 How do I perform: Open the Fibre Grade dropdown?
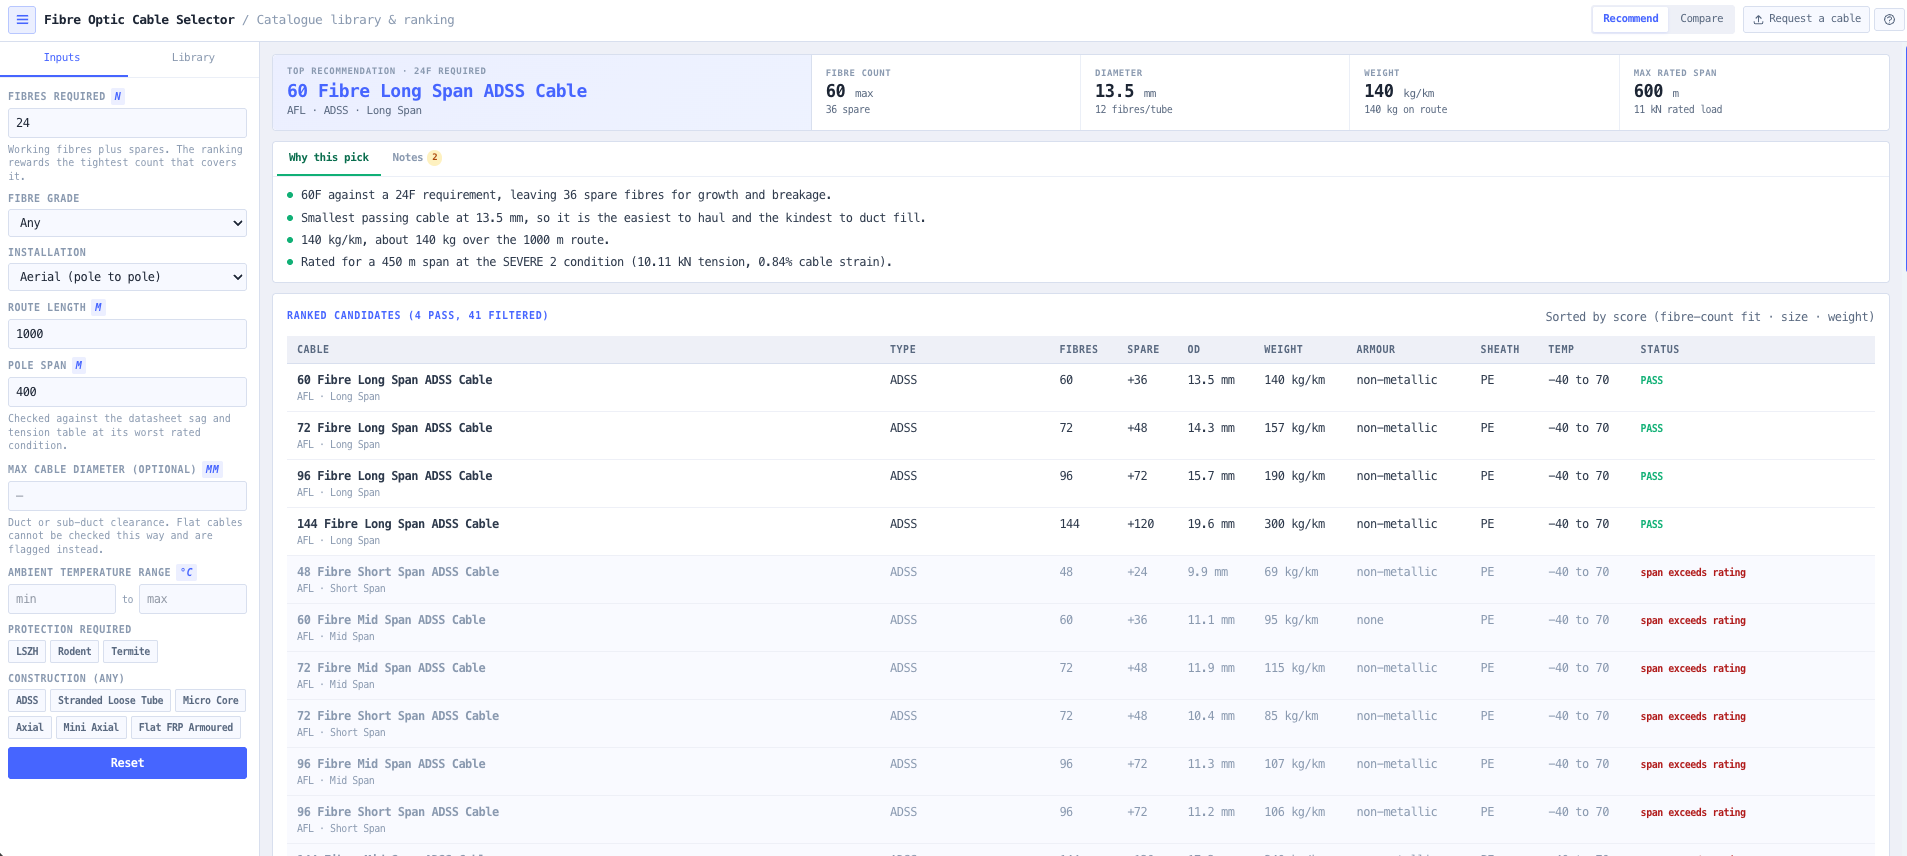[127, 223]
